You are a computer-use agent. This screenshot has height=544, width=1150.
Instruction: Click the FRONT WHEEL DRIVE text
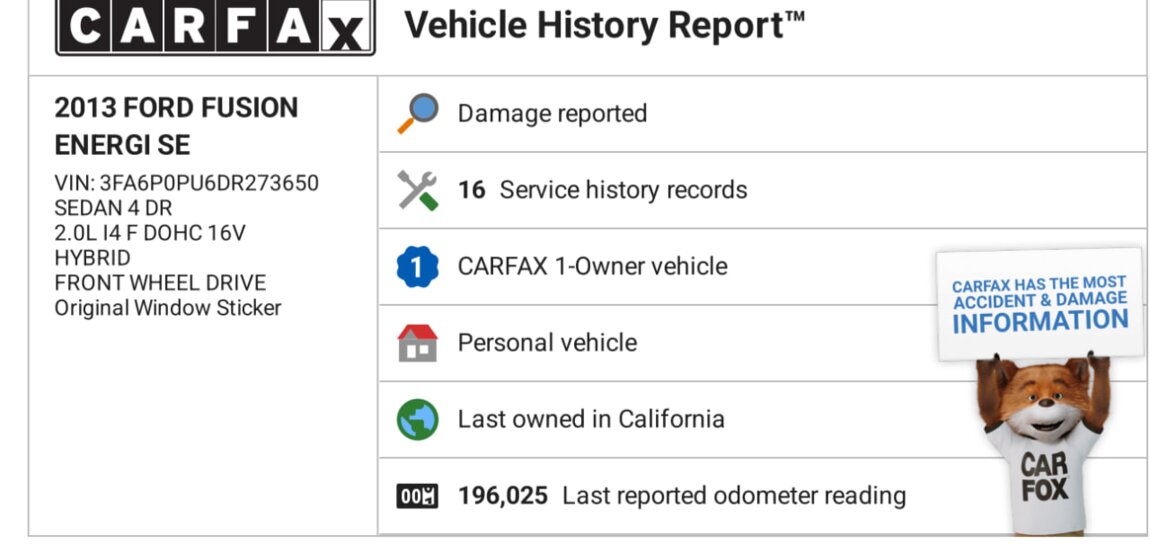click(160, 283)
